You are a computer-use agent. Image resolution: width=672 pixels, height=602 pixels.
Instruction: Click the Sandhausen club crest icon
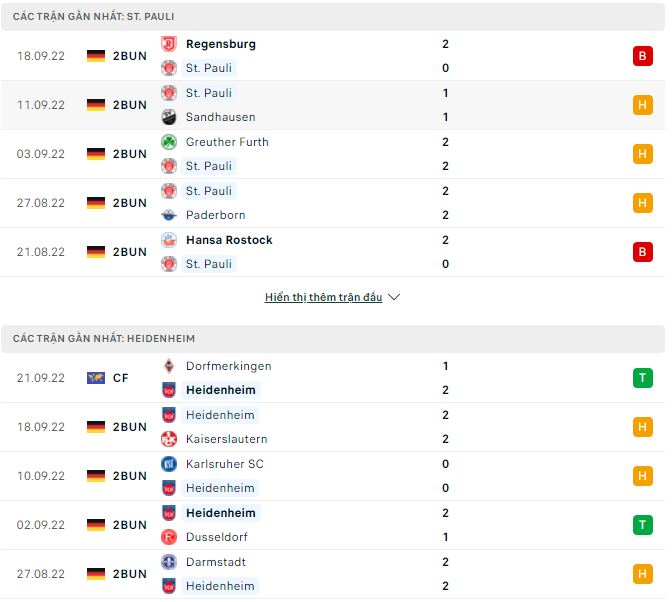[168, 117]
